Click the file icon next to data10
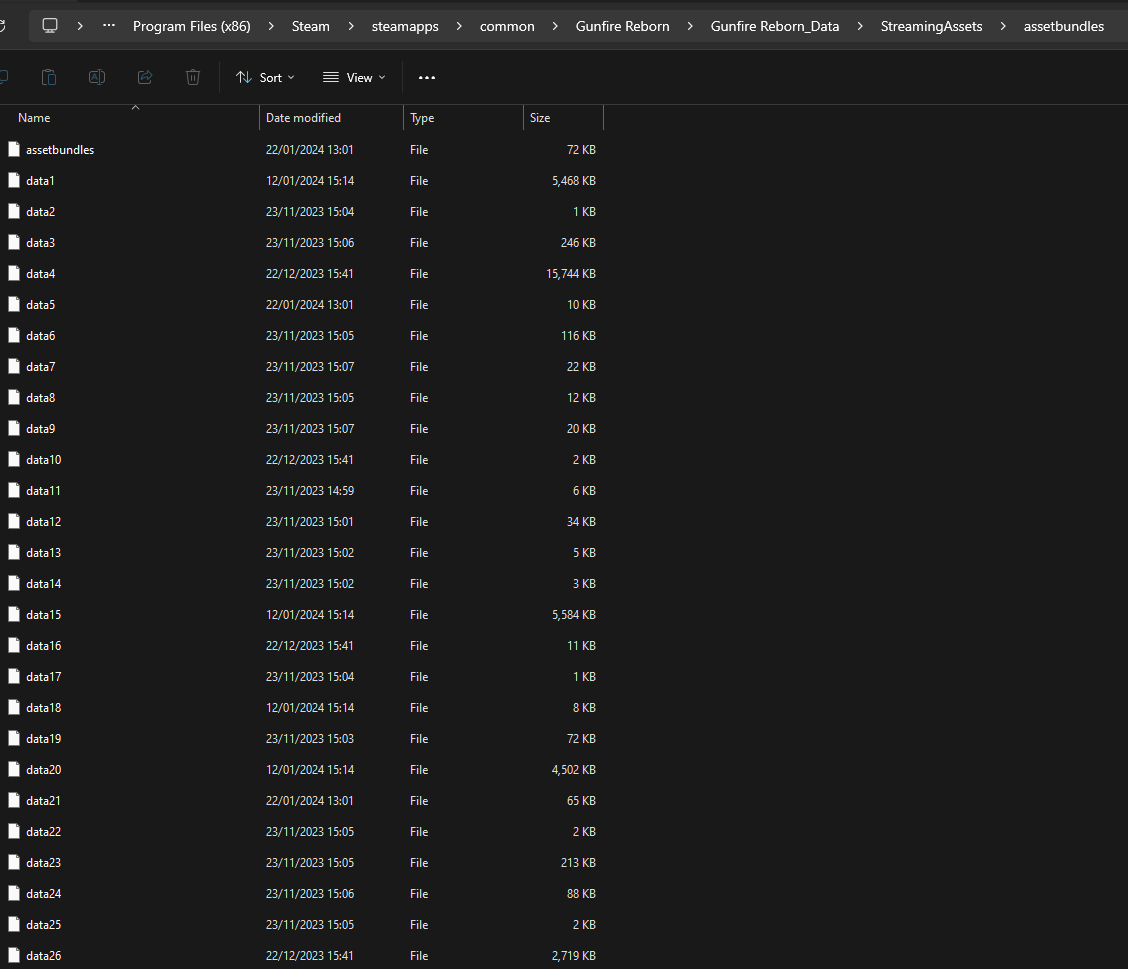The width and height of the screenshot is (1128, 969). (14, 459)
